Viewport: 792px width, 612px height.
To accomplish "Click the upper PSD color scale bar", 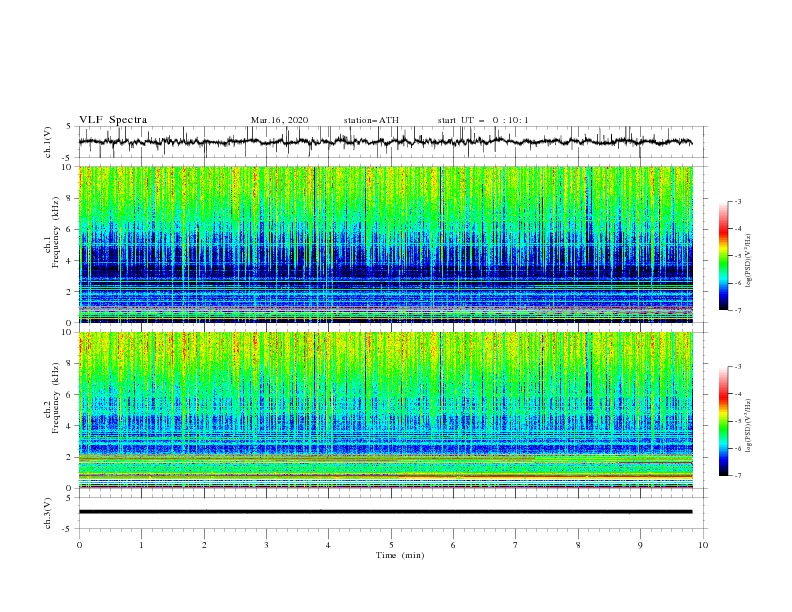I will [x=723, y=255].
